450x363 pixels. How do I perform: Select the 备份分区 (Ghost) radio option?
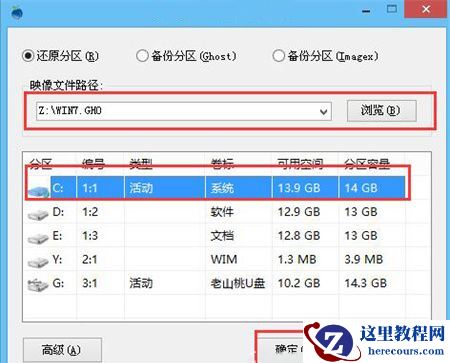tap(142, 56)
